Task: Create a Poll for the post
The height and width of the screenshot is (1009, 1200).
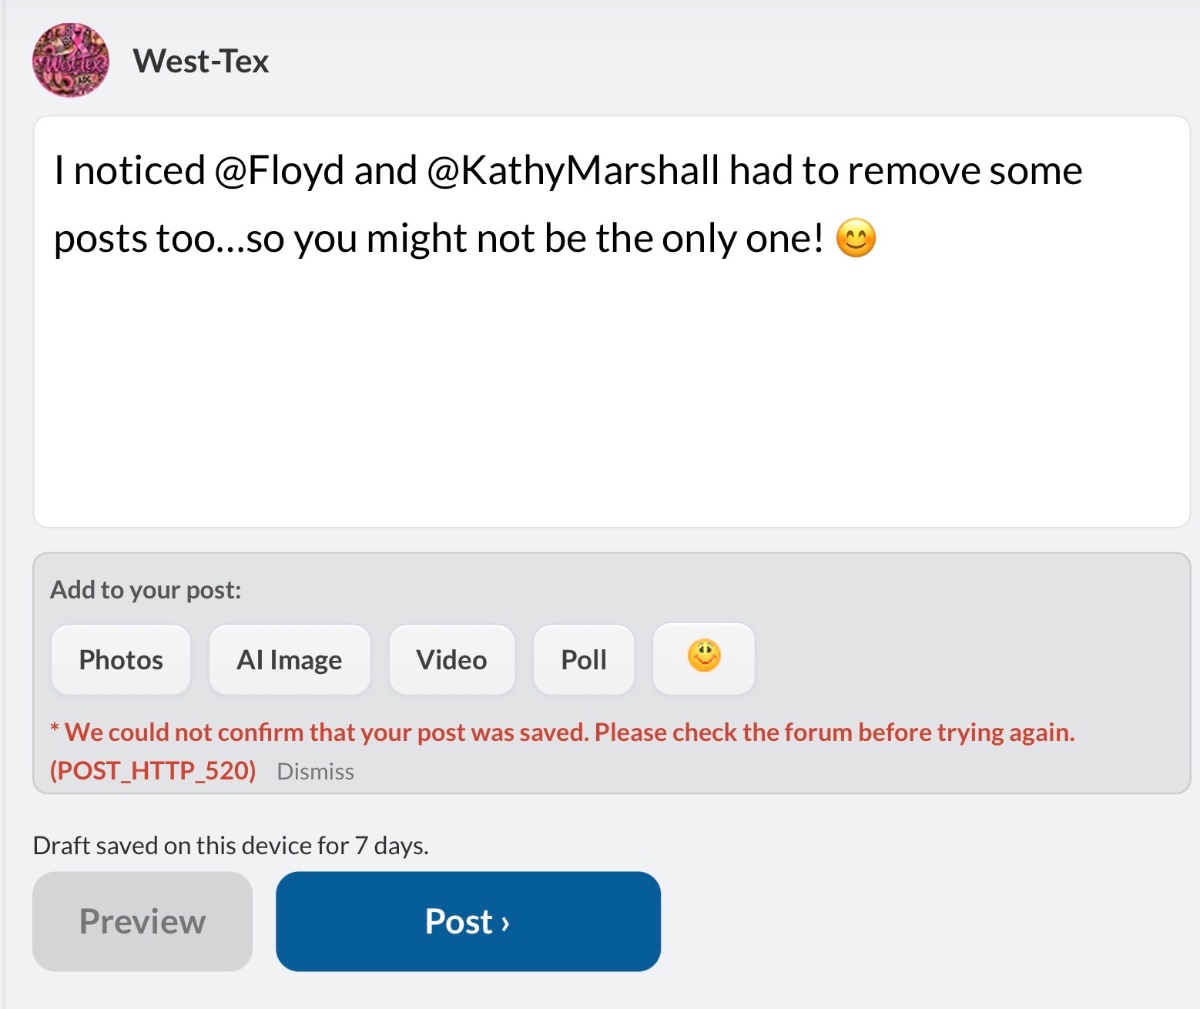Action: click(x=584, y=659)
